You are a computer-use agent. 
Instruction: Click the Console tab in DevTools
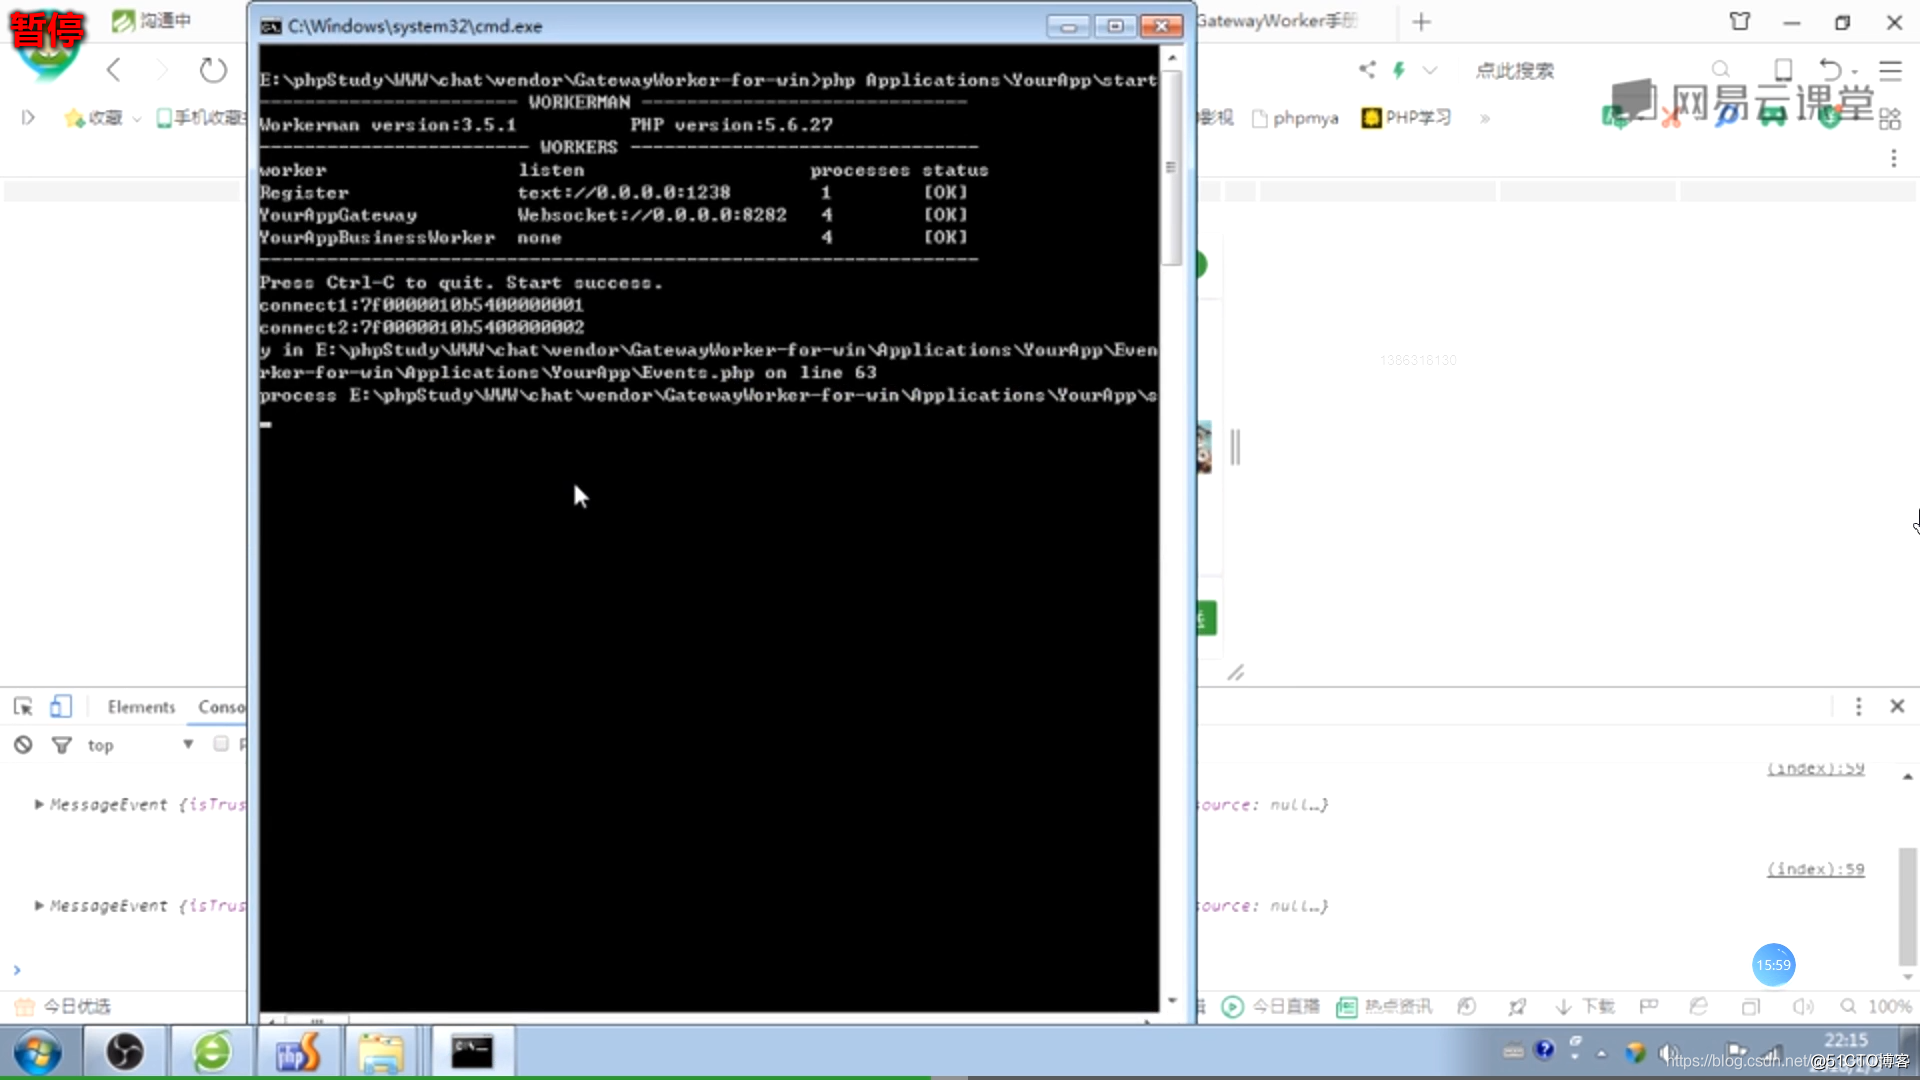222,705
